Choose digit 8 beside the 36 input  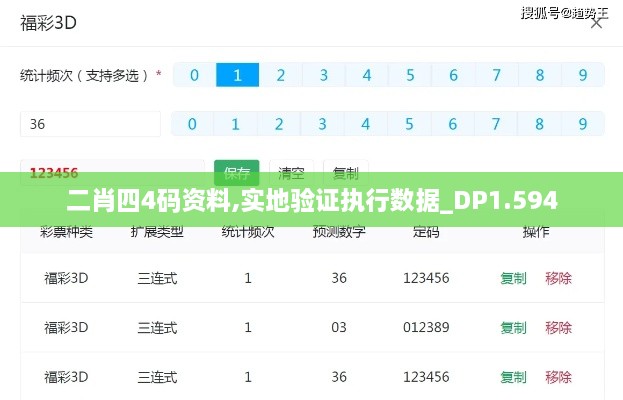coord(539,124)
